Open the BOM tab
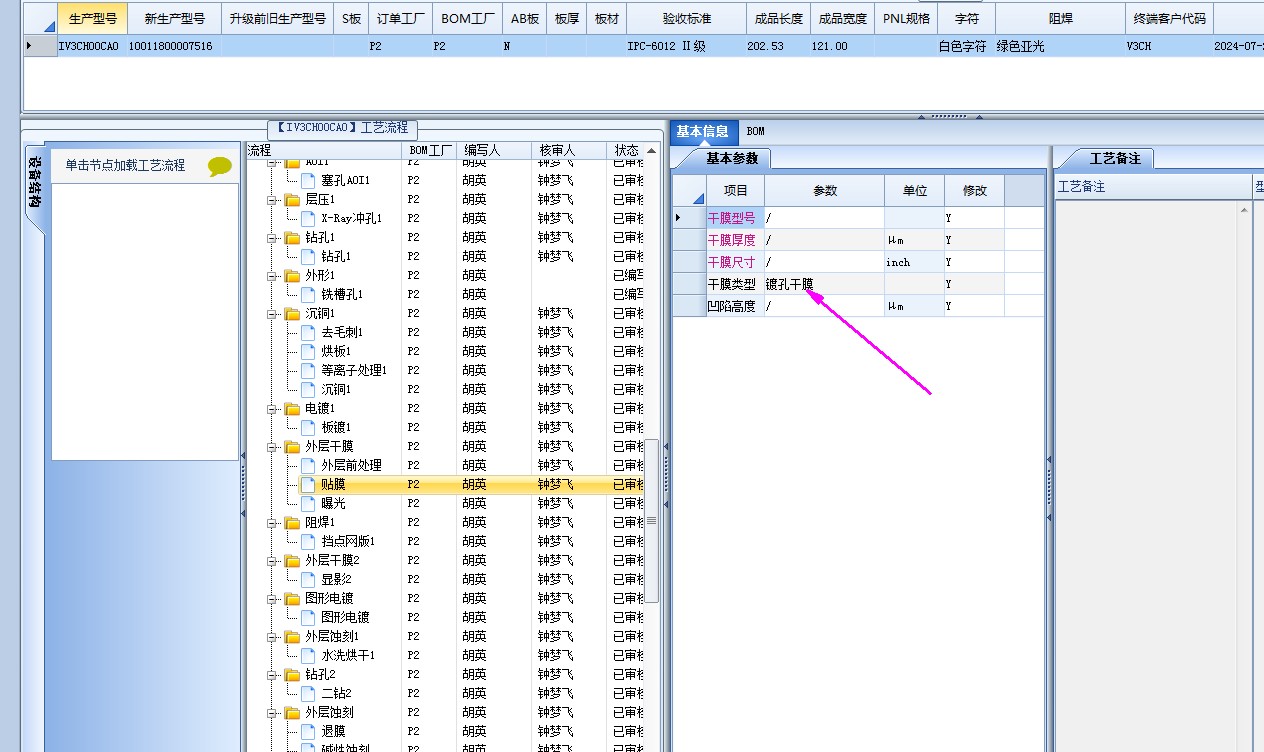 pos(756,131)
